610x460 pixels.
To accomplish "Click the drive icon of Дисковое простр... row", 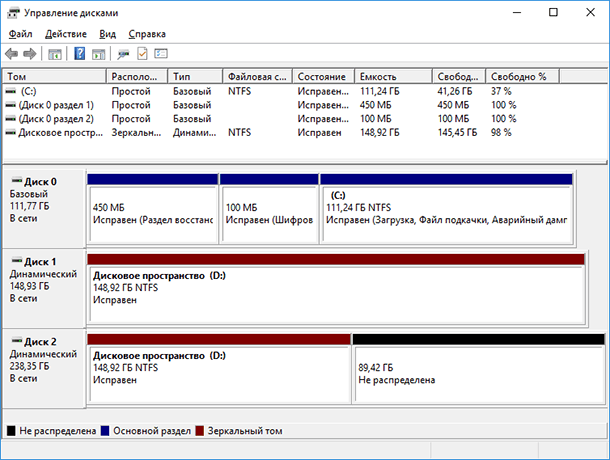I will pos(11,133).
